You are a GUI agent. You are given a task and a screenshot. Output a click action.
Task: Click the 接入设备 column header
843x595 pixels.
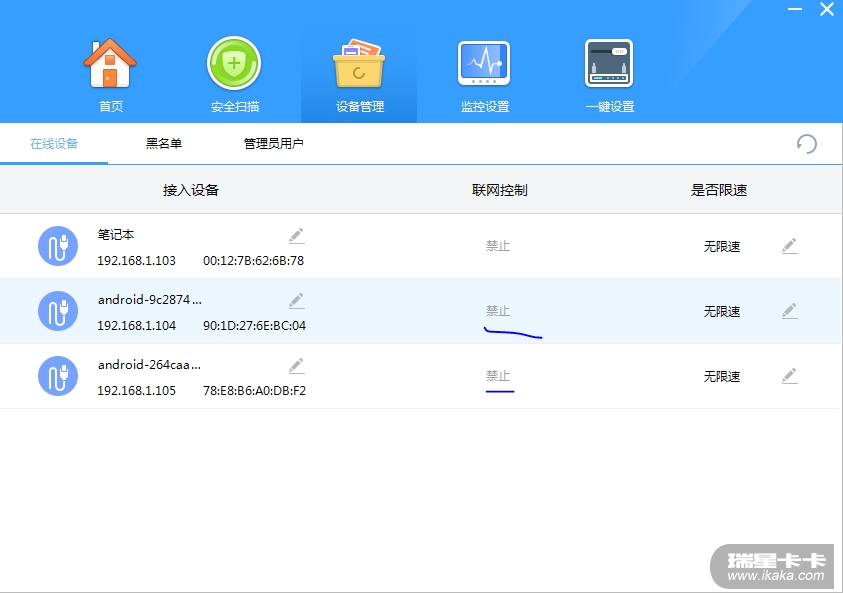coord(191,190)
